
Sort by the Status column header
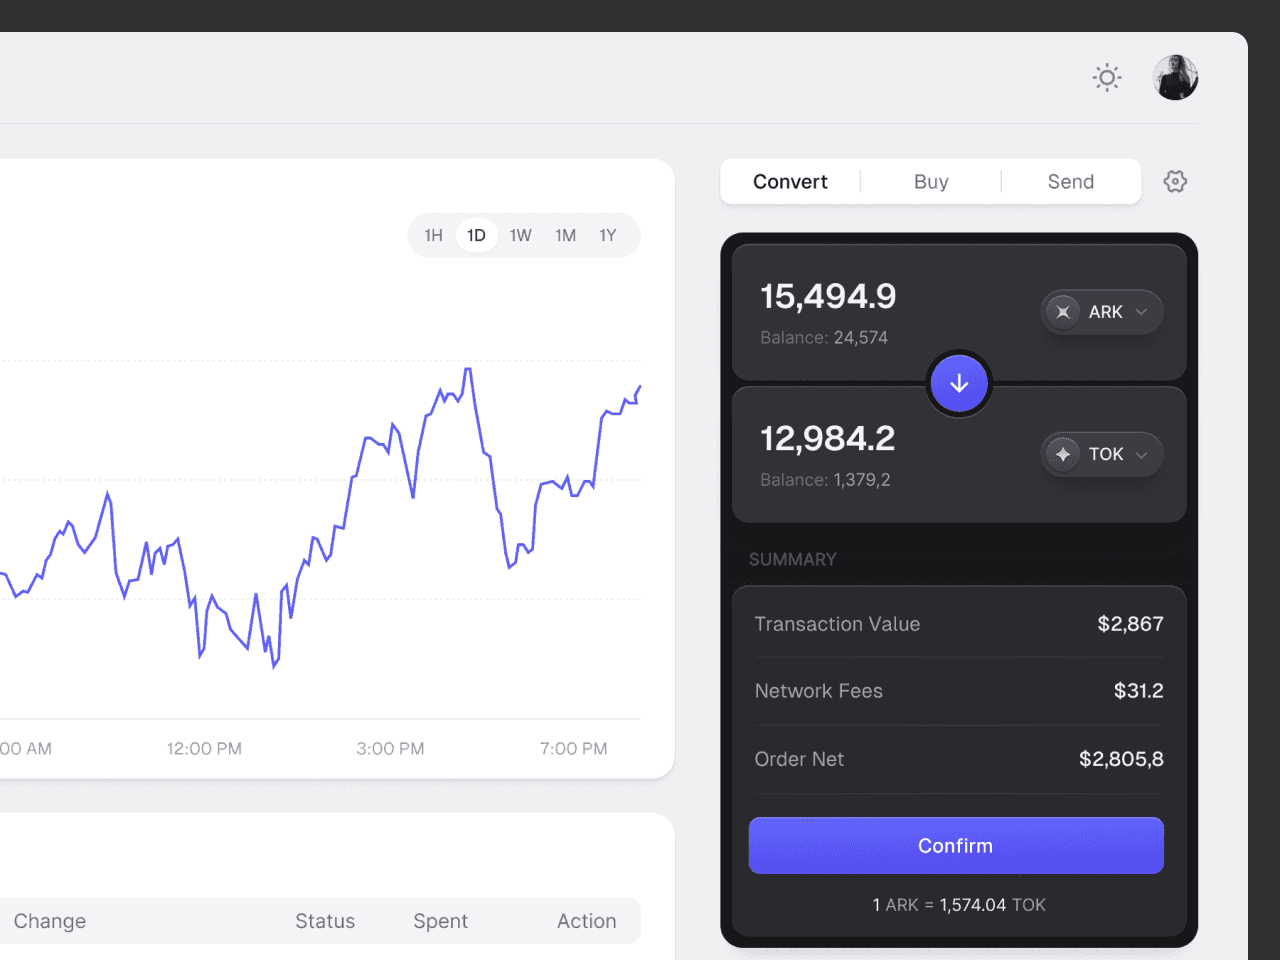pyautogui.click(x=325, y=921)
